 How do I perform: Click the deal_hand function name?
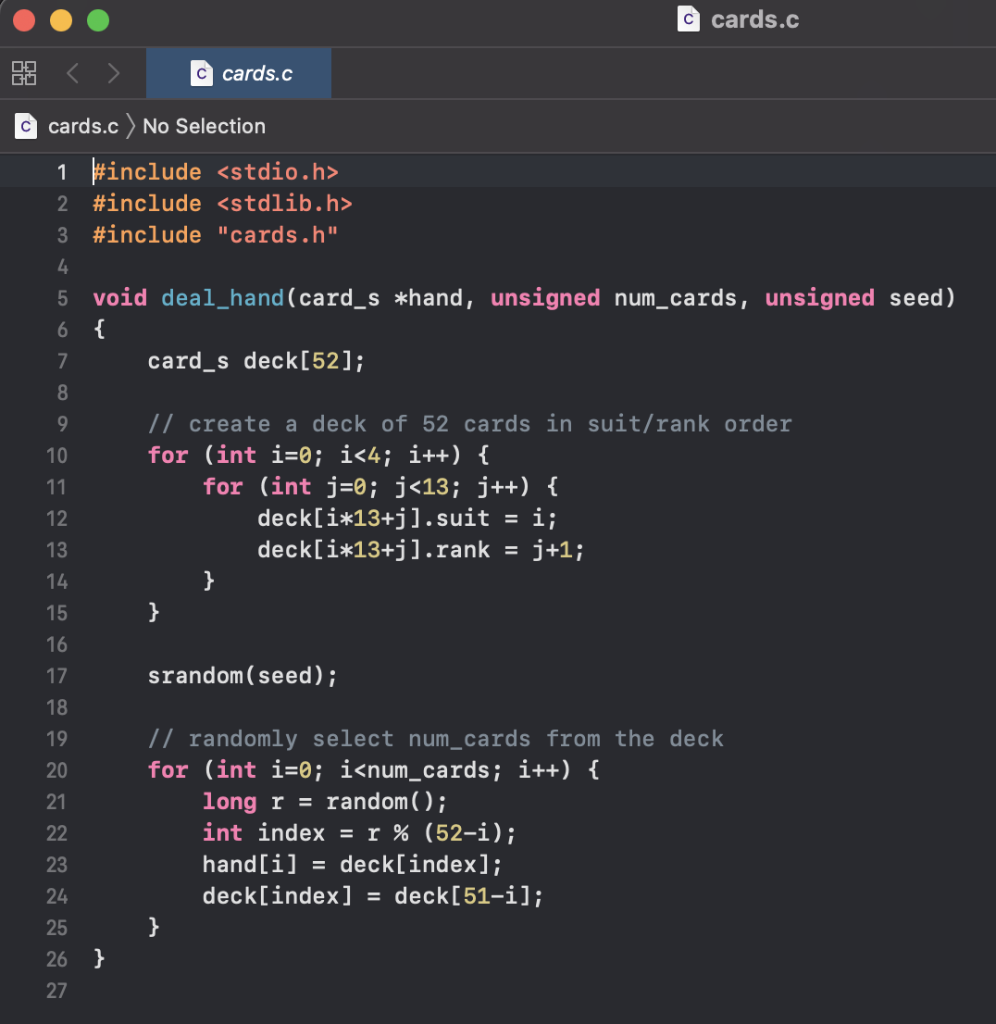pyautogui.click(x=222, y=298)
